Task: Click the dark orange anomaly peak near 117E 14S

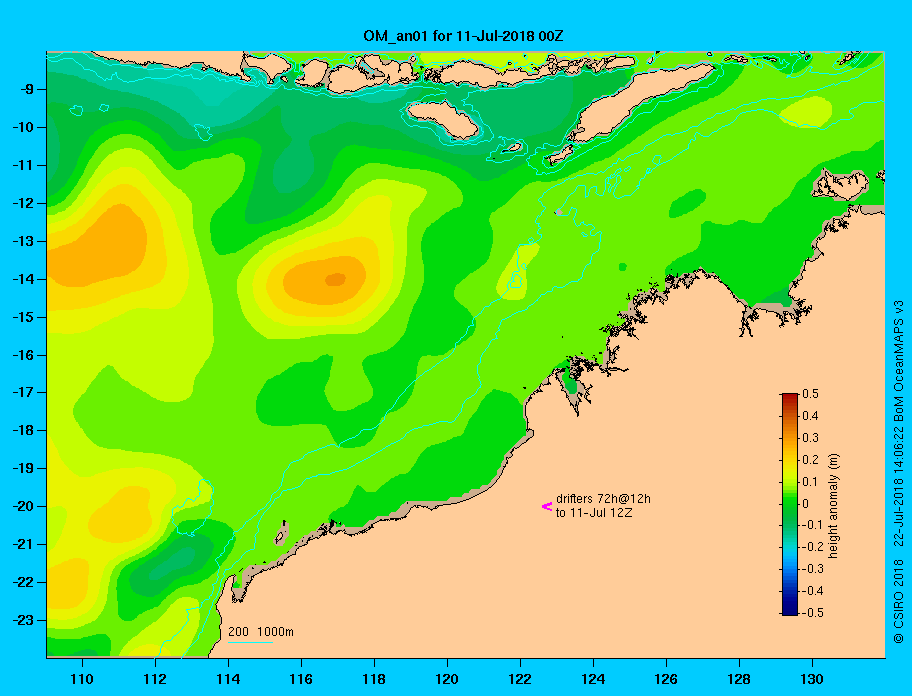Action: tap(336, 280)
